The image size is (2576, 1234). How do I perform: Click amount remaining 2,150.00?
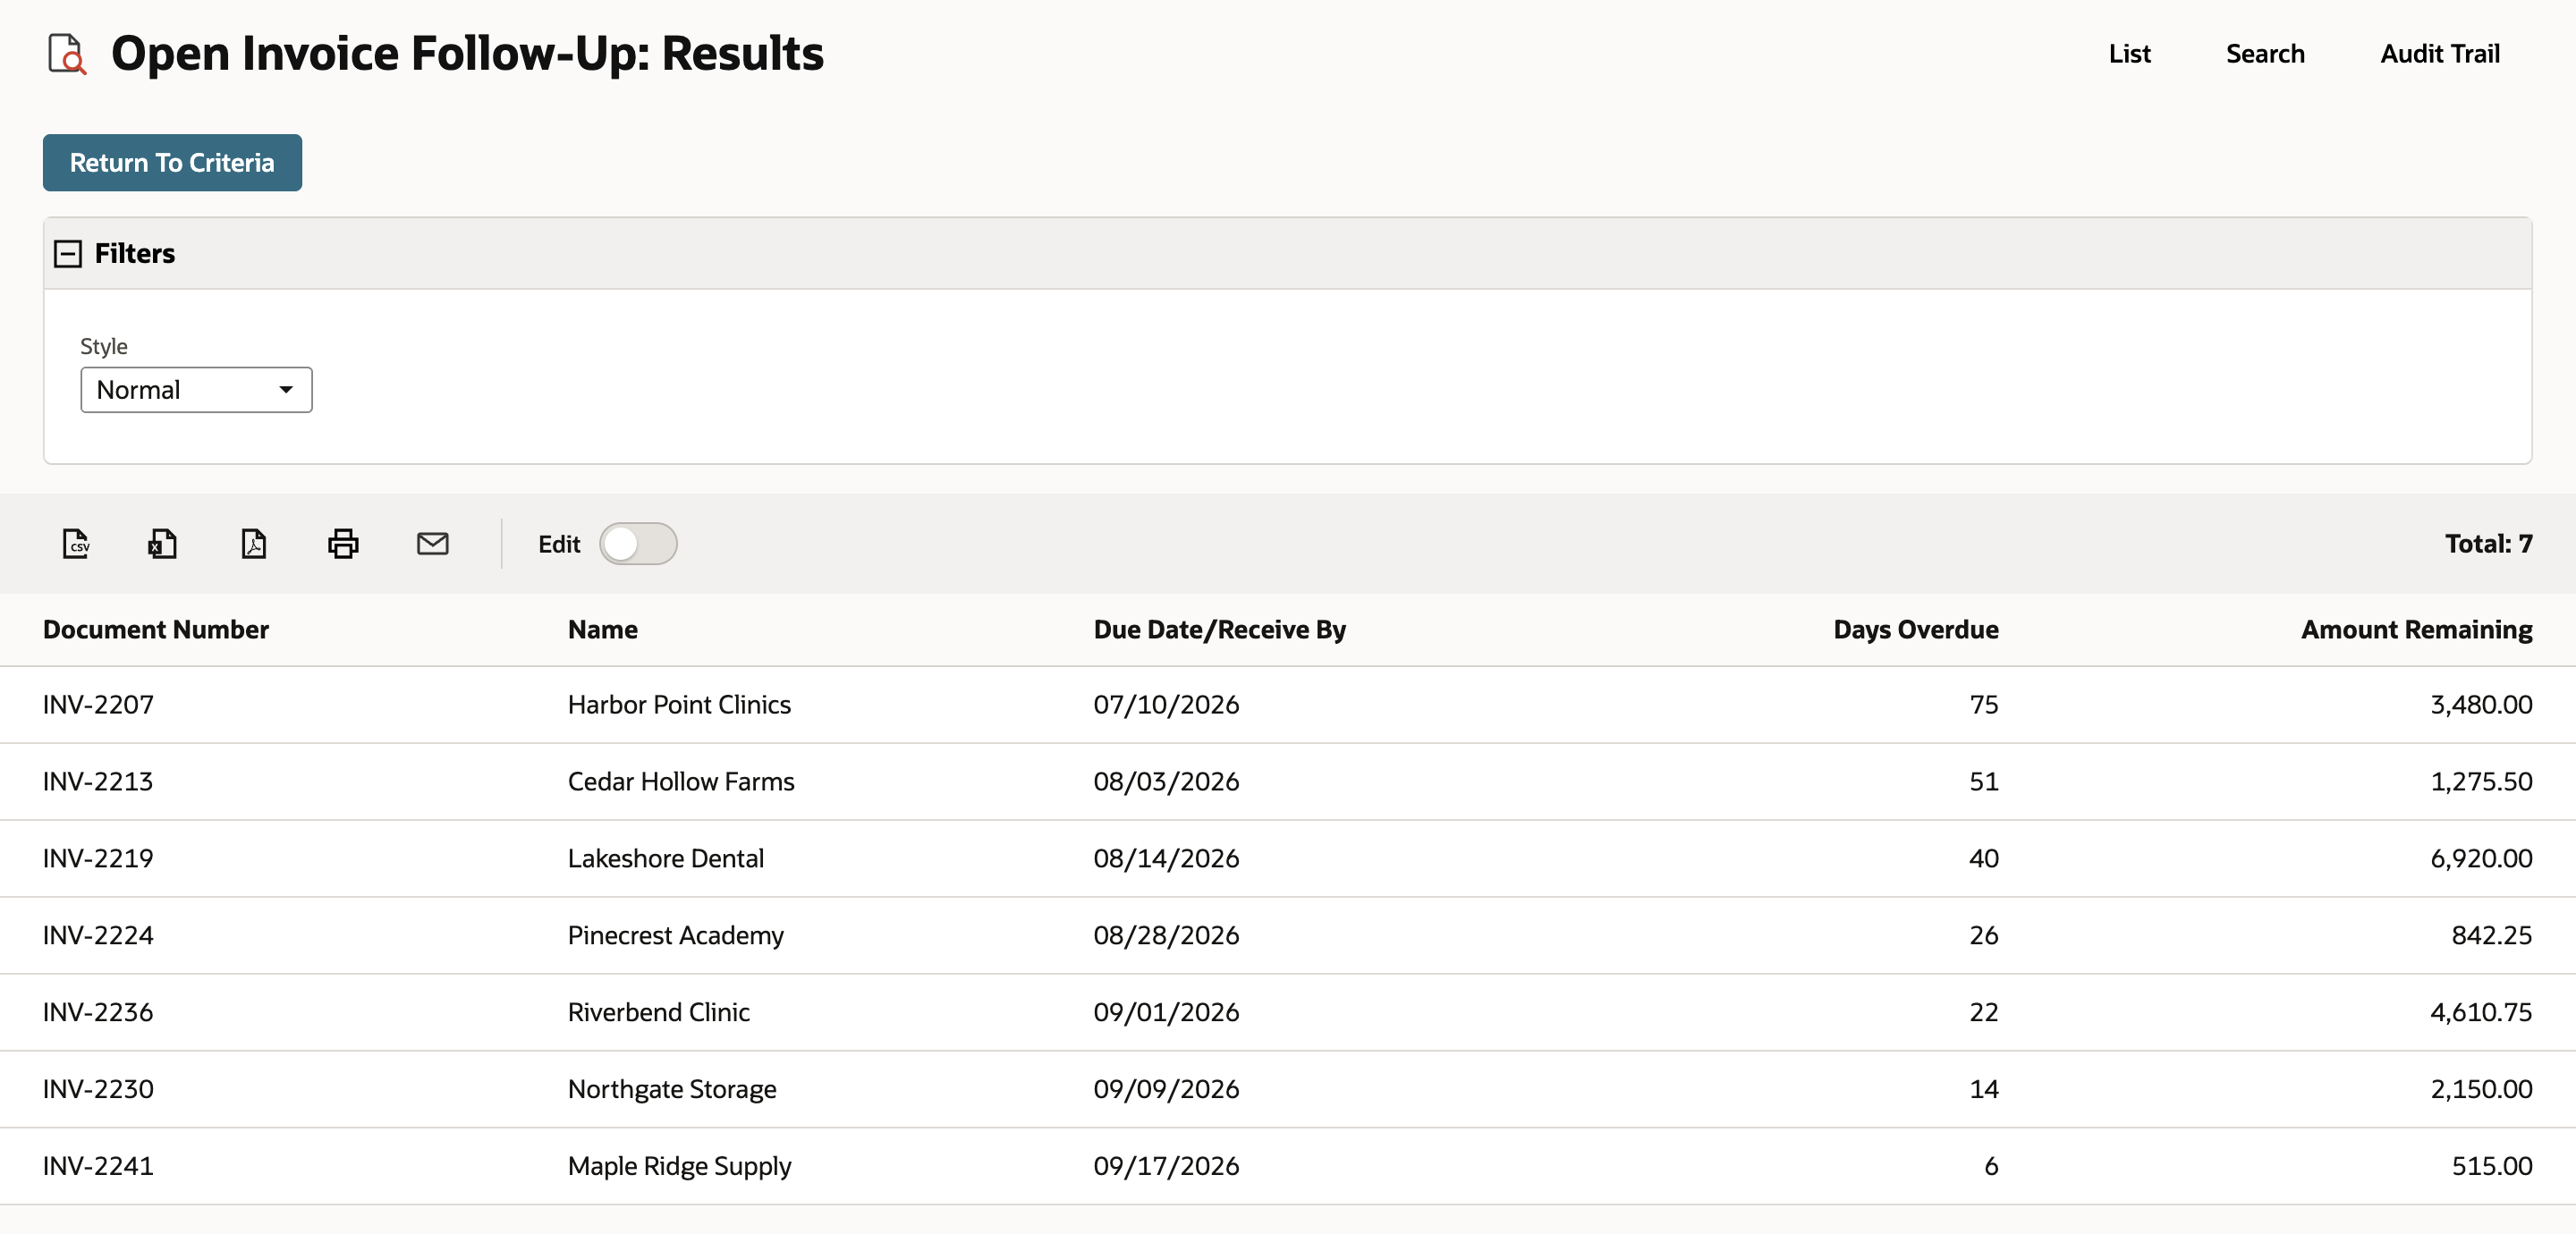(2481, 1088)
